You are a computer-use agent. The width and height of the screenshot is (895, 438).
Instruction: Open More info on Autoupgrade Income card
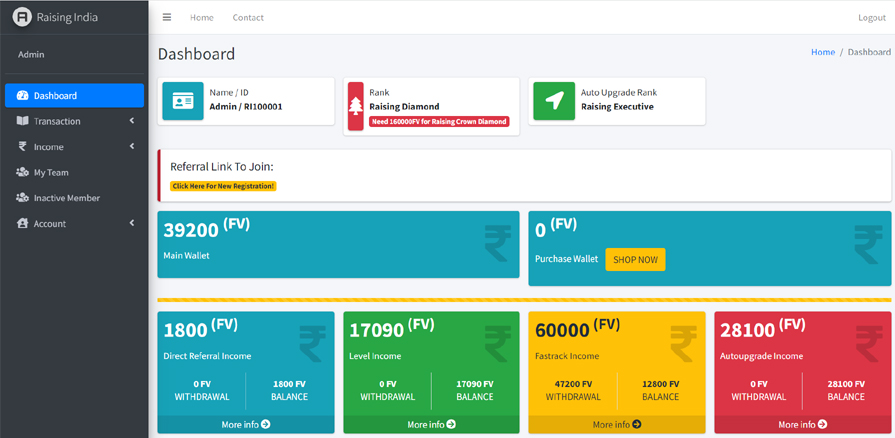tap(802, 425)
